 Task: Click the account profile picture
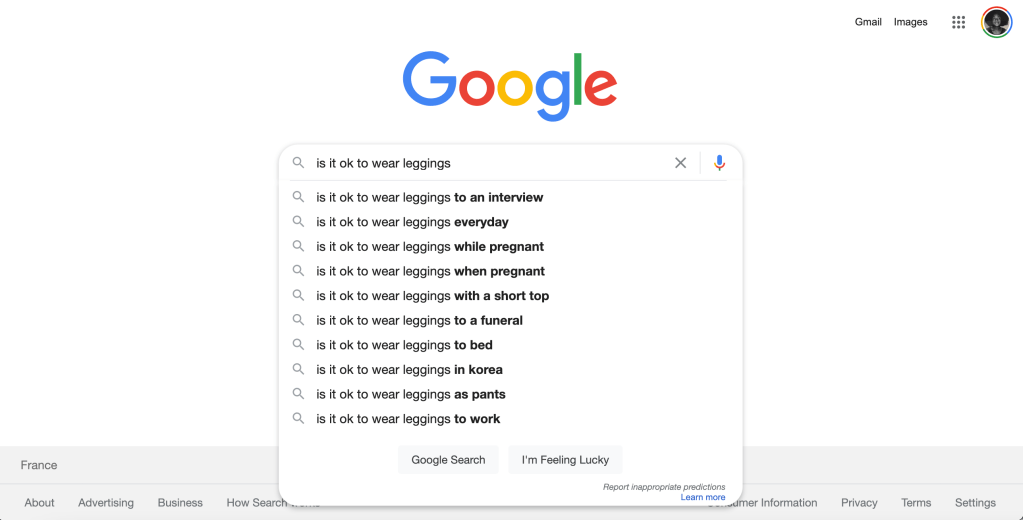(x=996, y=22)
